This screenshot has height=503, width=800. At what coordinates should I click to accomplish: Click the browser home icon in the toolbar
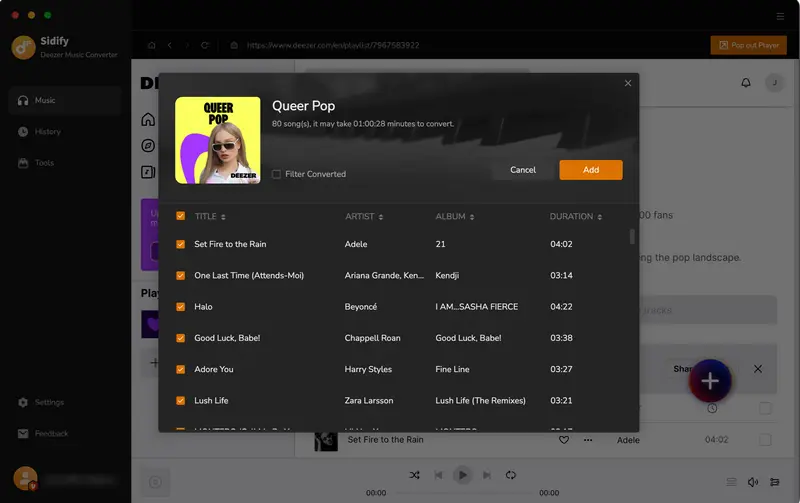pos(152,45)
